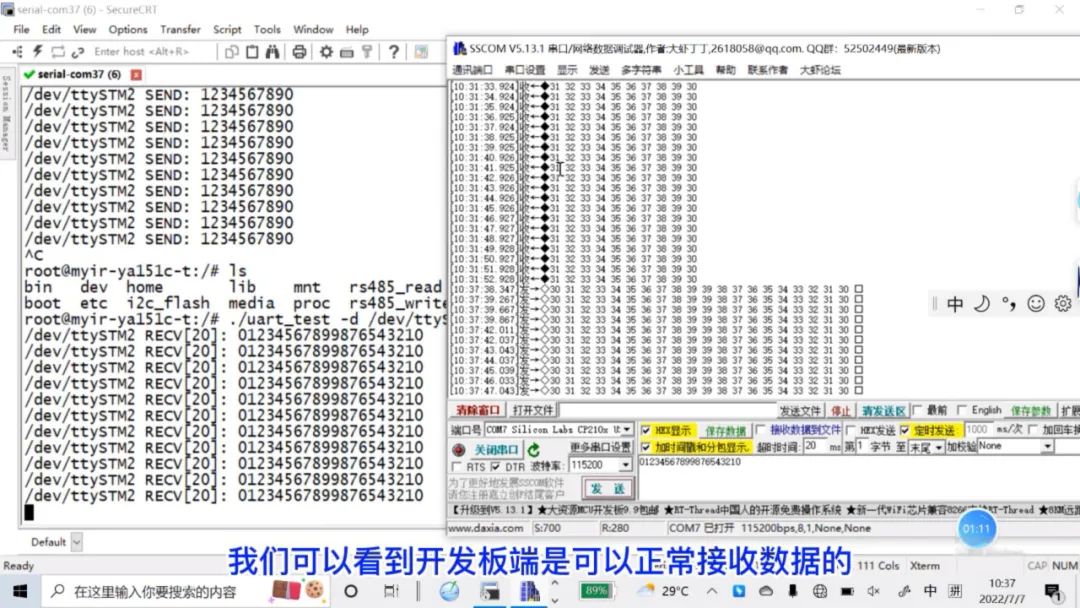Open the 加校验 None checksum dropdown
This screenshot has width=1080, height=608.
1047,447
